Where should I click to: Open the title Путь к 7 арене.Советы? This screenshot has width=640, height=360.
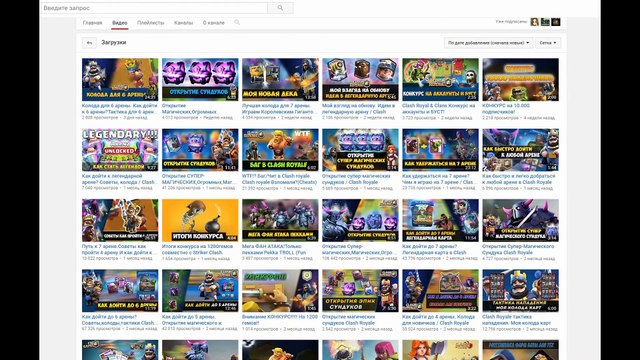(x=119, y=249)
